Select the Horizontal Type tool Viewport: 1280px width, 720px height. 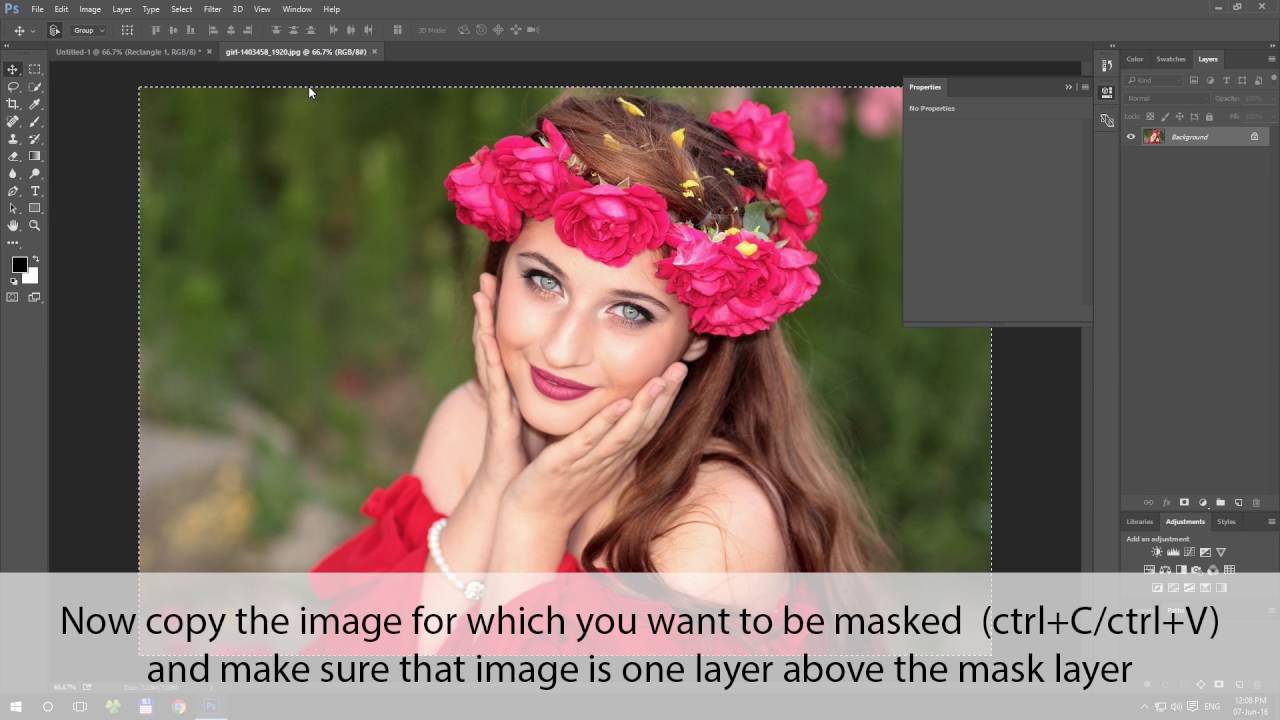[x=35, y=191]
